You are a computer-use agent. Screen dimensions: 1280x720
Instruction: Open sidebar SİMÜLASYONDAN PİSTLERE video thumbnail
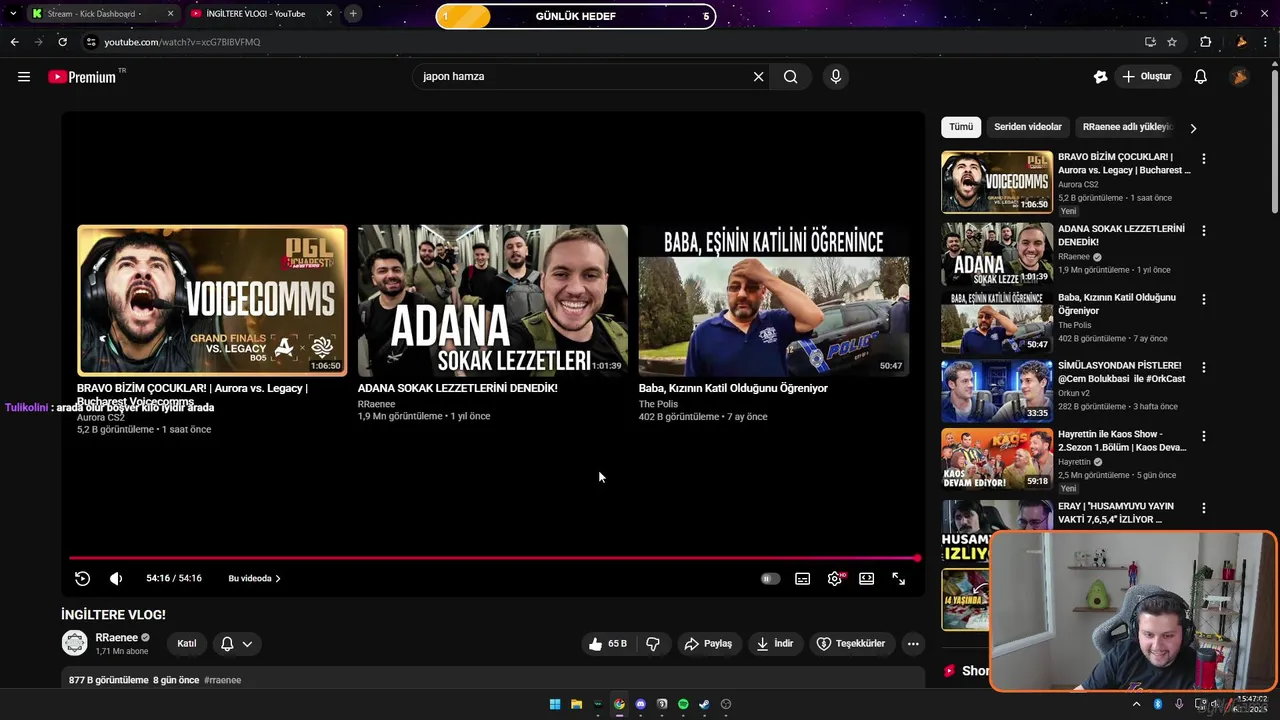point(997,390)
